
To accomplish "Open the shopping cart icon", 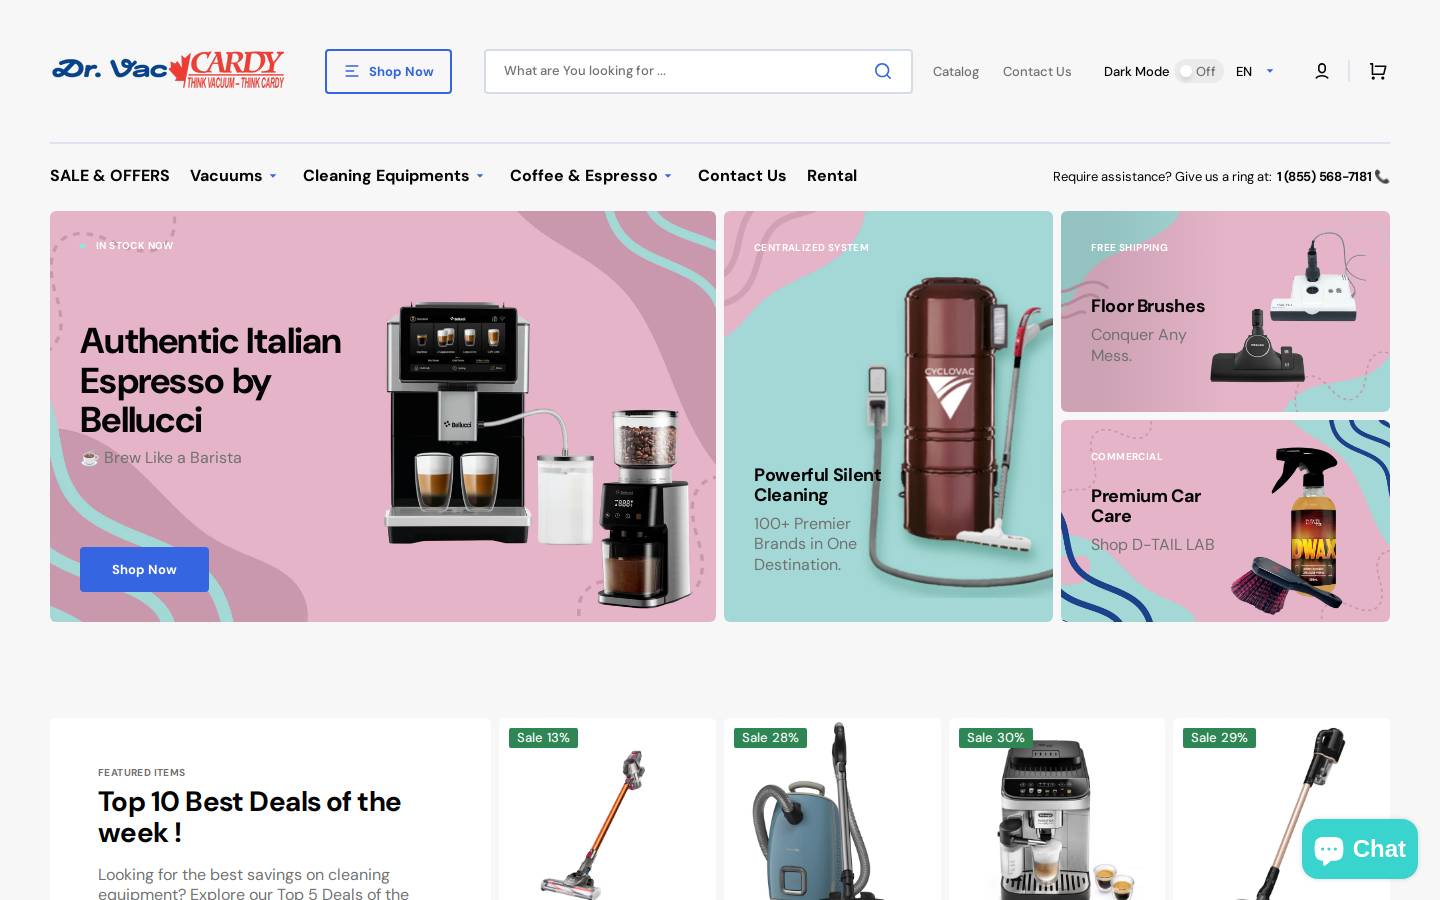I will 1378,71.
